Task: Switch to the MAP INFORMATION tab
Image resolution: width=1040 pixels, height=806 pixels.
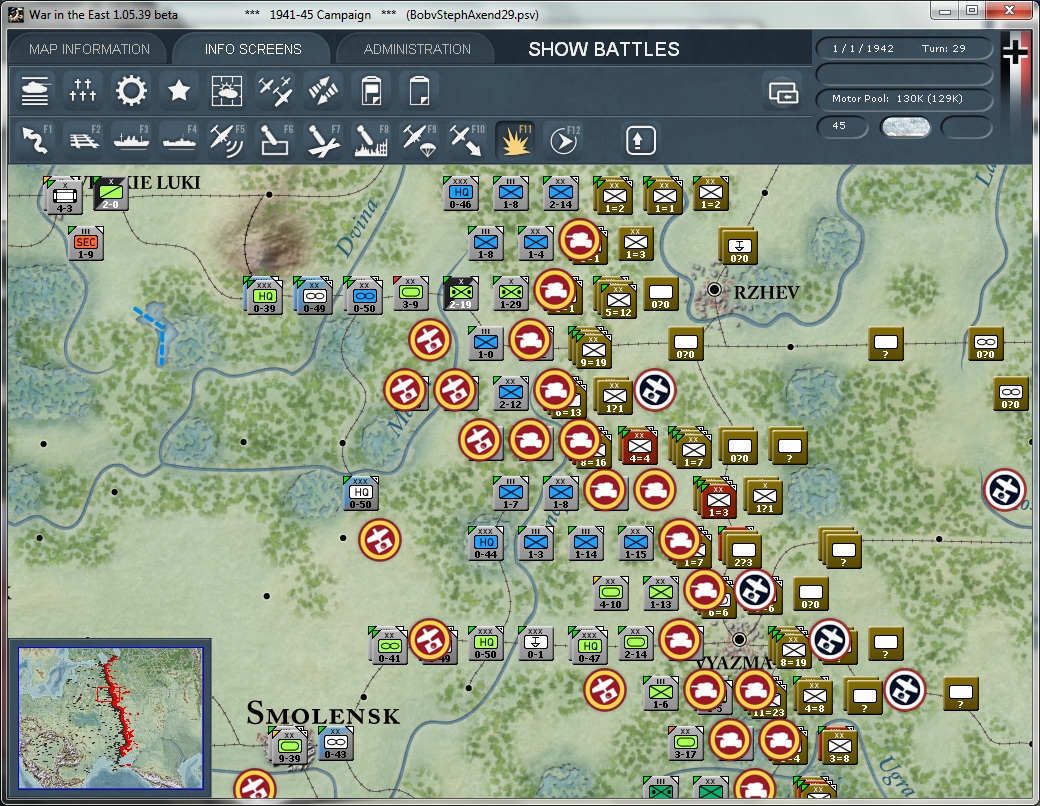Action: click(90, 49)
